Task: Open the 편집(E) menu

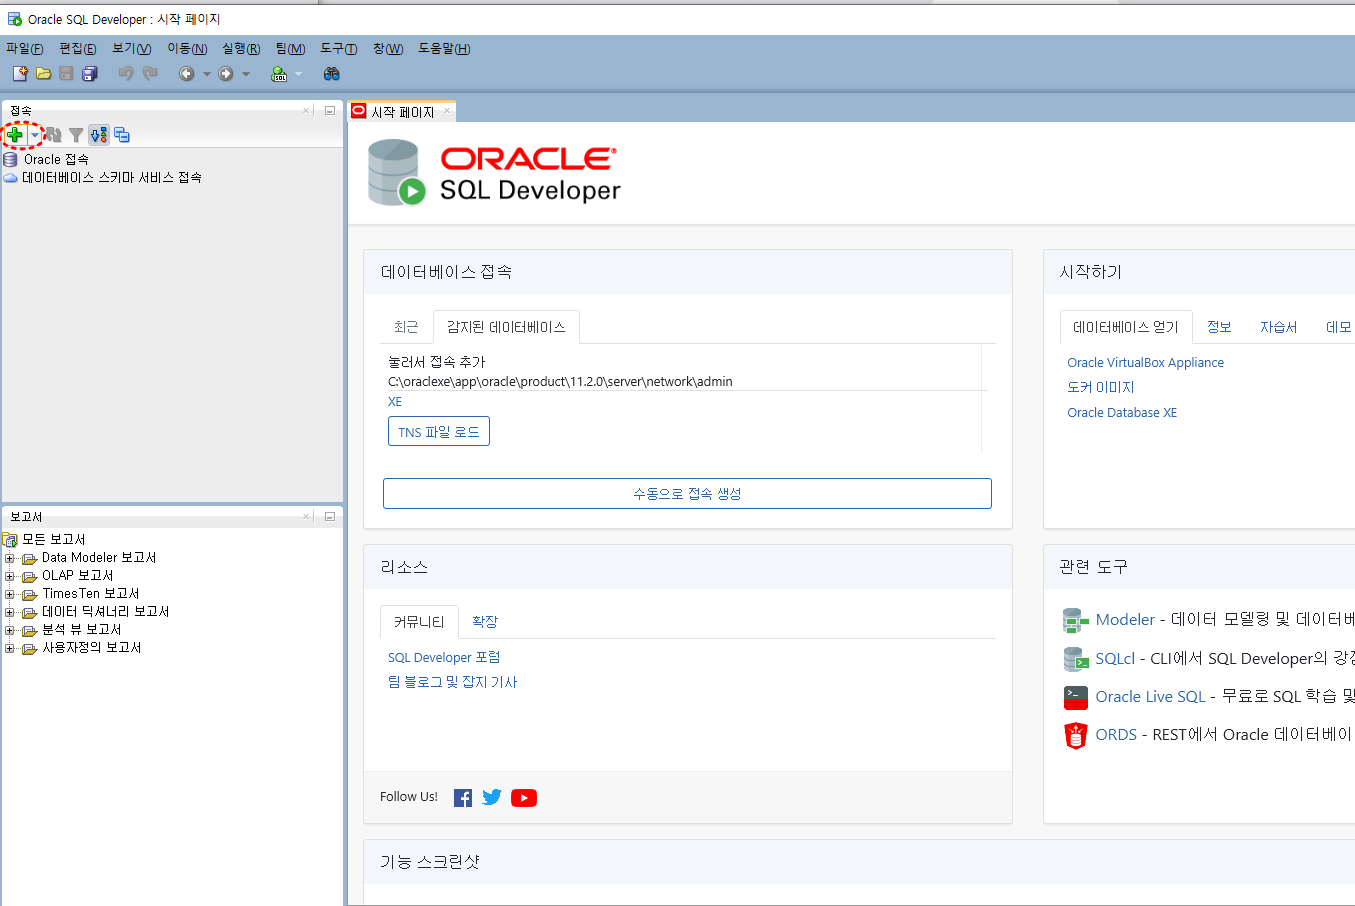Action: click(78, 48)
